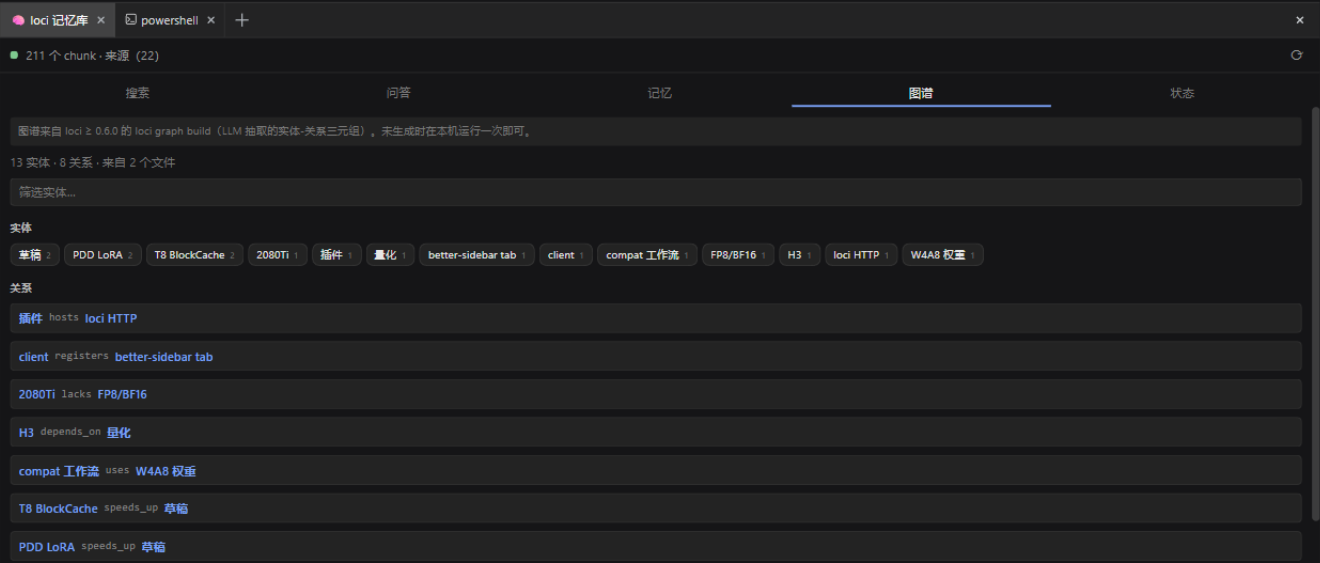Close the panel using top-right X
Image resolution: width=1320 pixels, height=563 pixels.
pos(1300,20)
